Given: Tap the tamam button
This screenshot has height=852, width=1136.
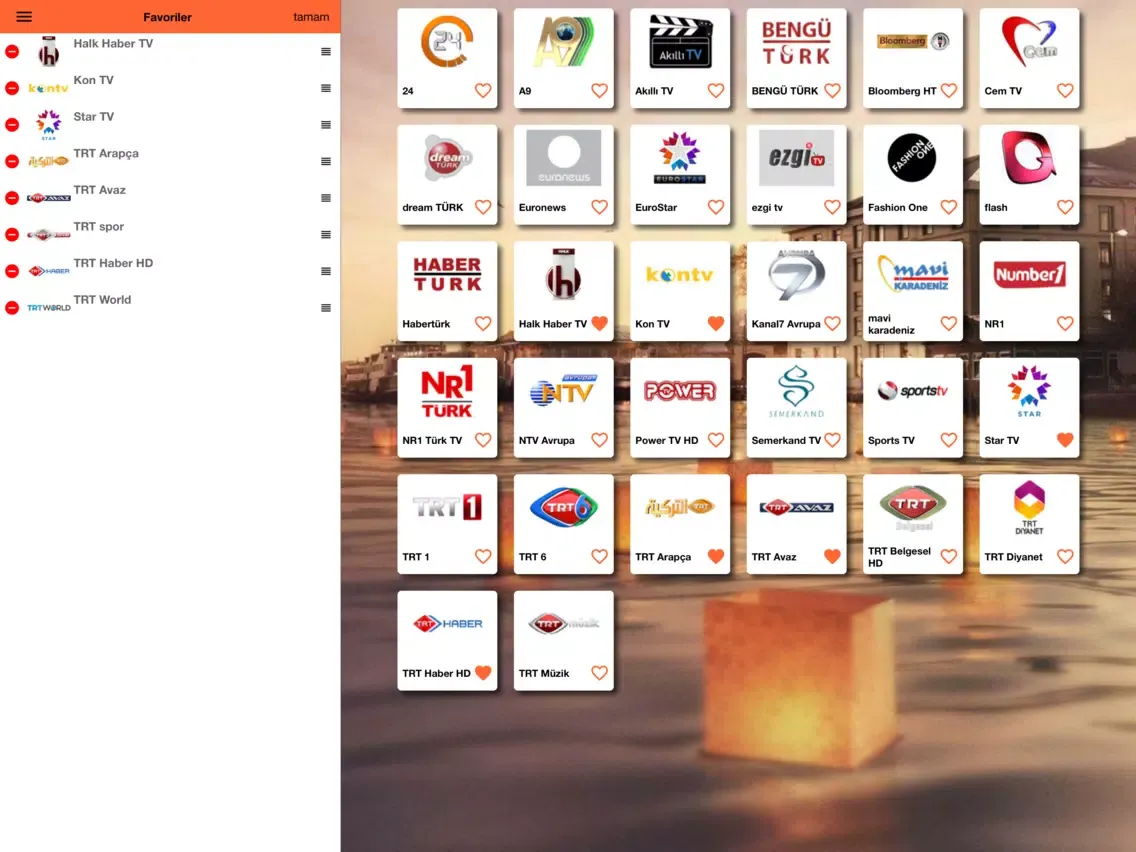Looking at the screenshot, I should [x=311, y=17].
